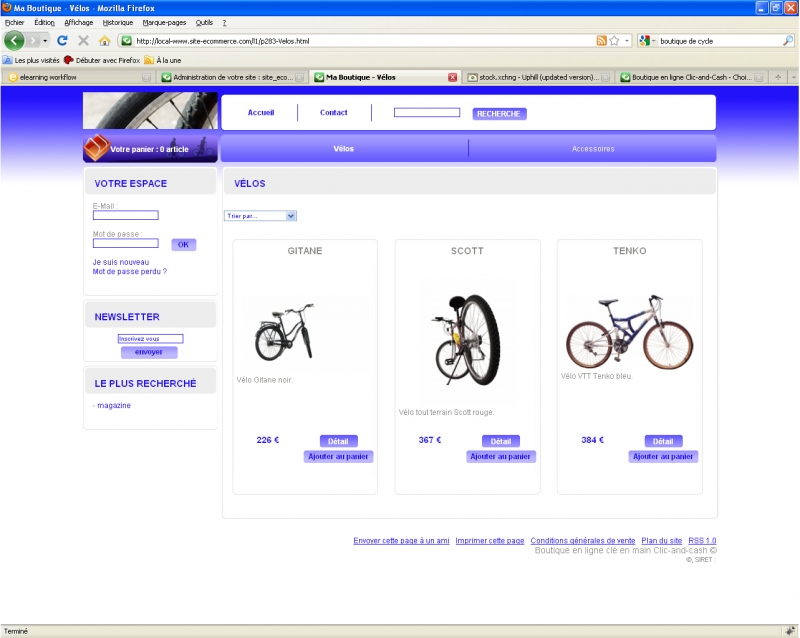Viewport: 800px width, 638px height.
Task: Click the bicycle wheel site logo image
Action: coord(151,110)
